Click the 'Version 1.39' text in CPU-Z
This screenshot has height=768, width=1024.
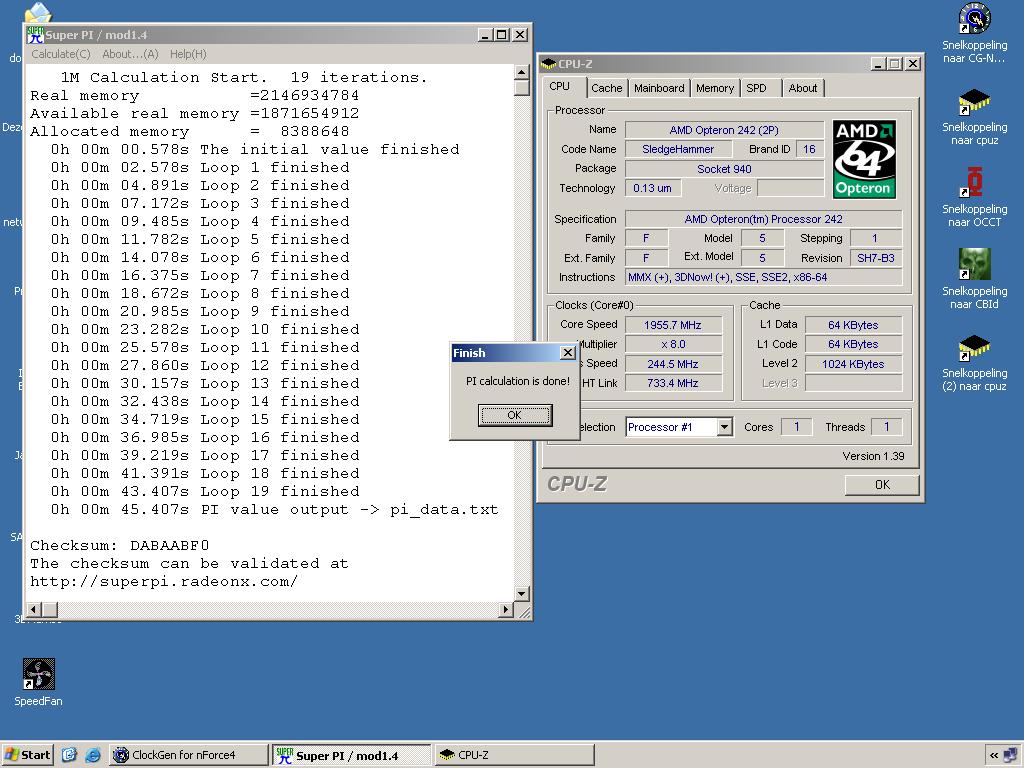873,456
